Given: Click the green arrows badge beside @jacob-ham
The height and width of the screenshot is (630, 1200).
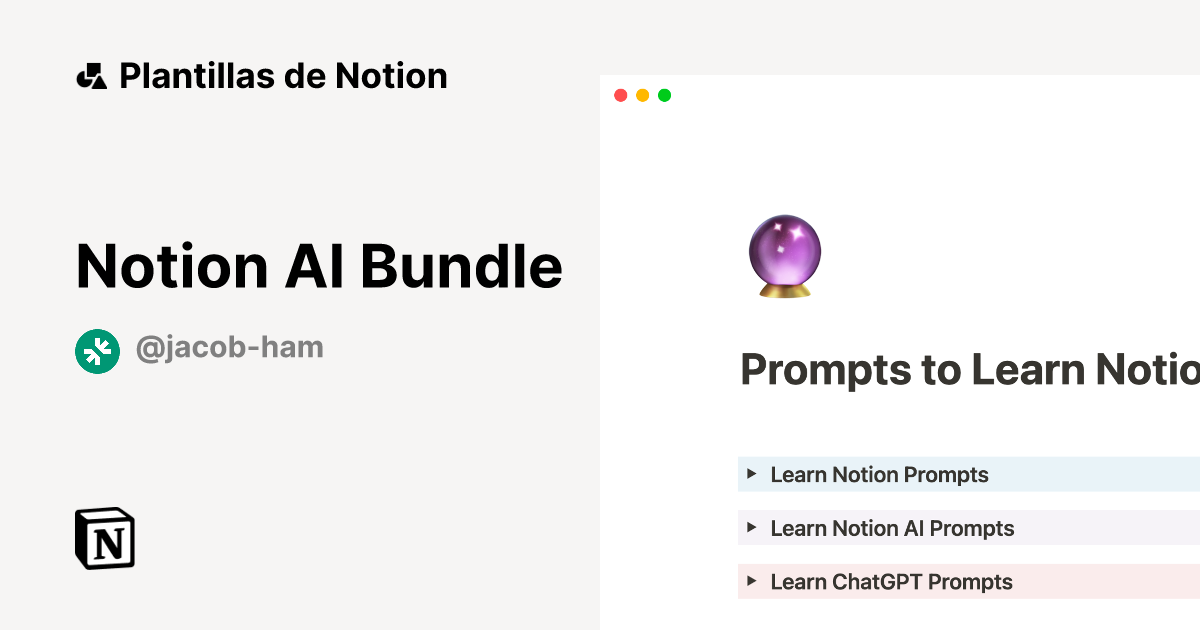Looking at the screenshot, I should [96, 351].
